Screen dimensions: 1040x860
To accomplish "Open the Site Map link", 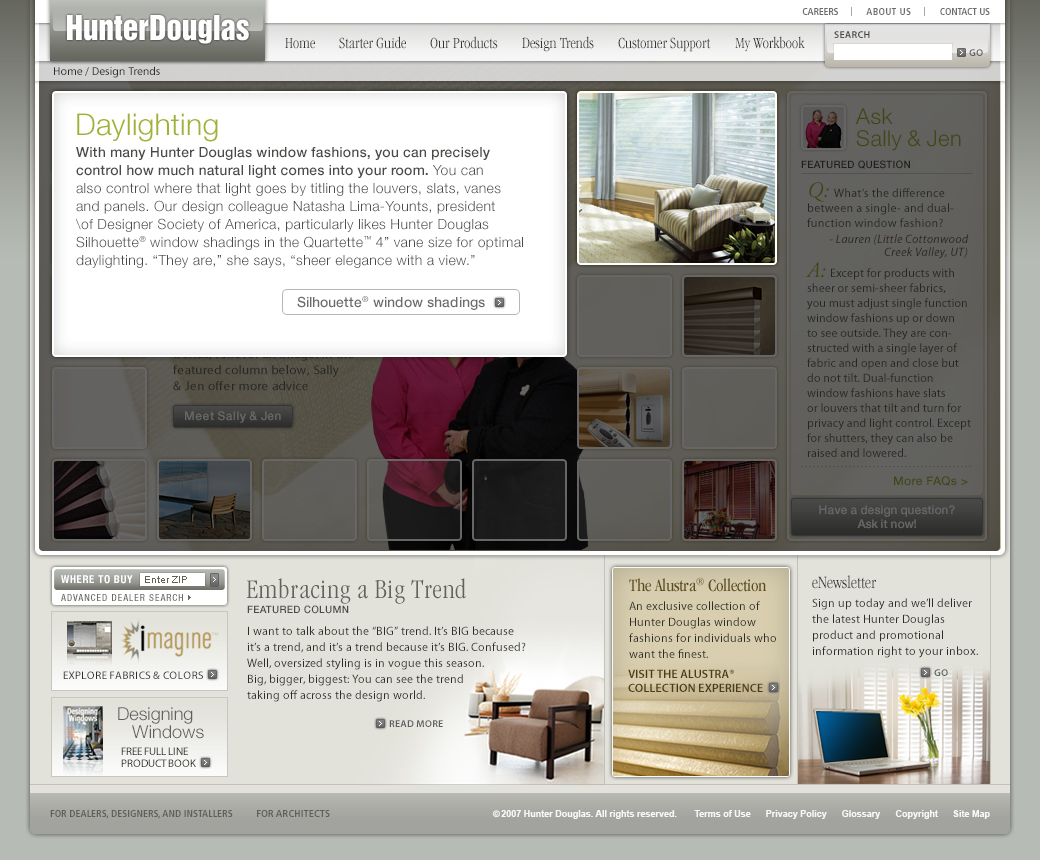I will 972,814.
